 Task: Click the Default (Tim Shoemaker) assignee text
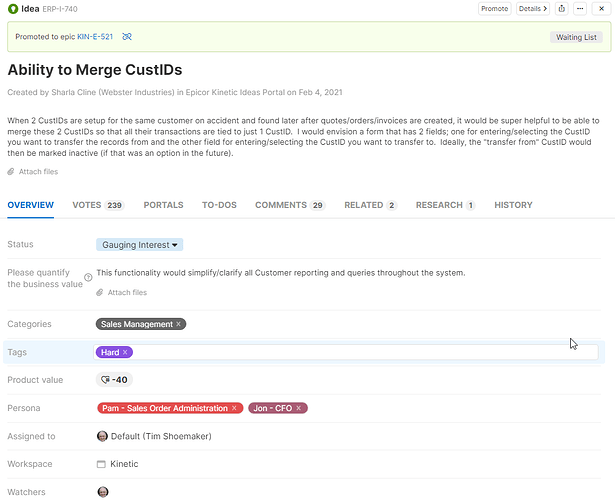click(x=161, y=436)
